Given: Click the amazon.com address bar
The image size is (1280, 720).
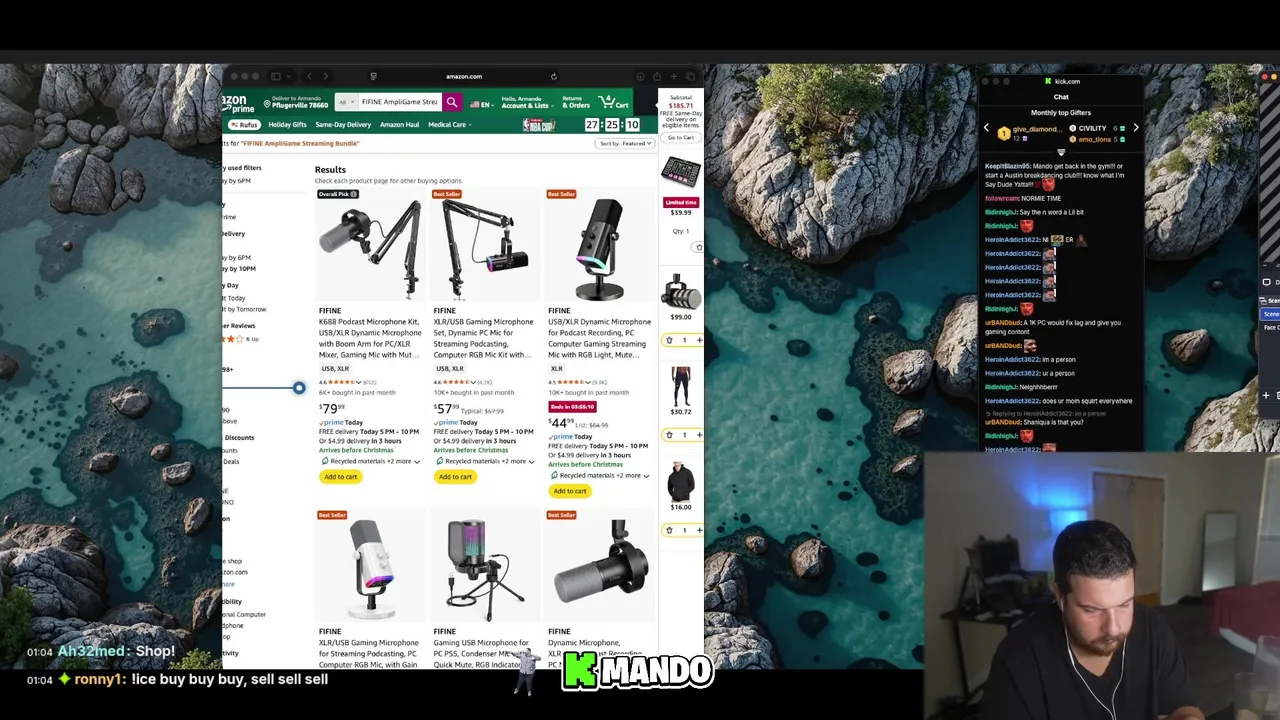Looking at the screenshot, I should (x=463, y=76).
